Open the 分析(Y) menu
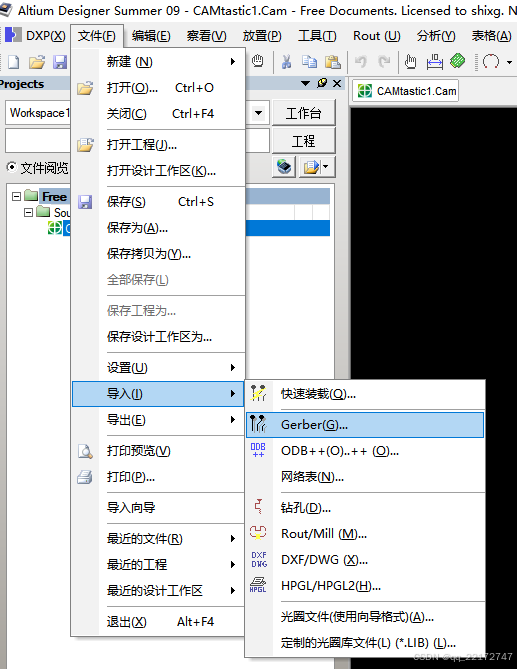517x669 pixels. [x=436, y=36]
